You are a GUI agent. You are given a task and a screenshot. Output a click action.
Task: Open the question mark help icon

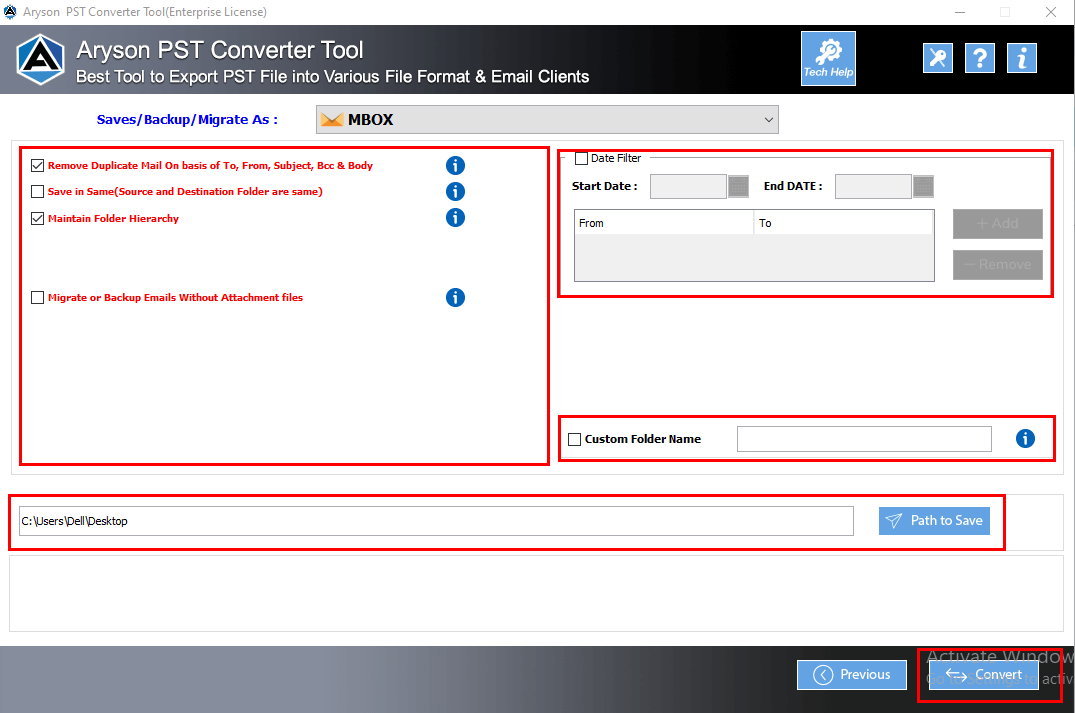coord(980,58)
